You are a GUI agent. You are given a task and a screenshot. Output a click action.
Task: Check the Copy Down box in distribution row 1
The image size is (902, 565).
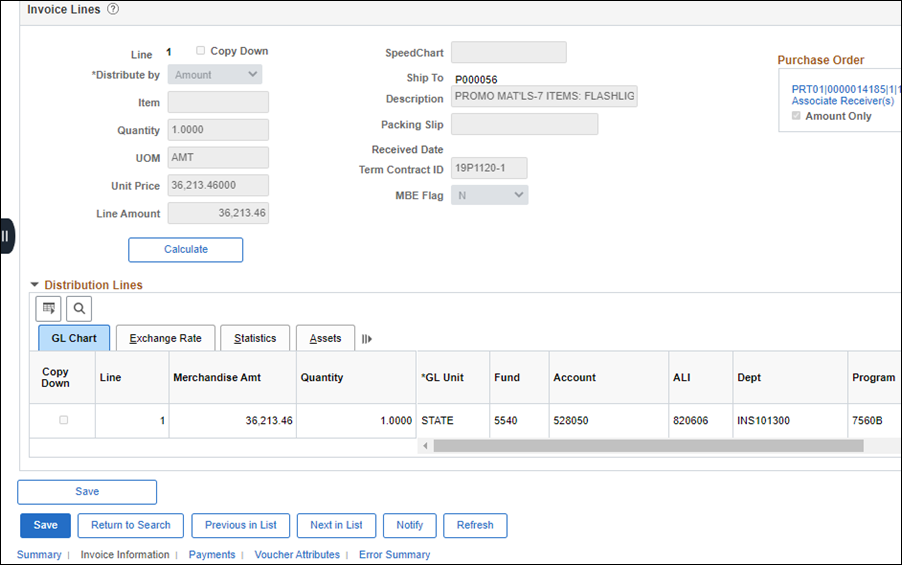[x=63, y=421]
